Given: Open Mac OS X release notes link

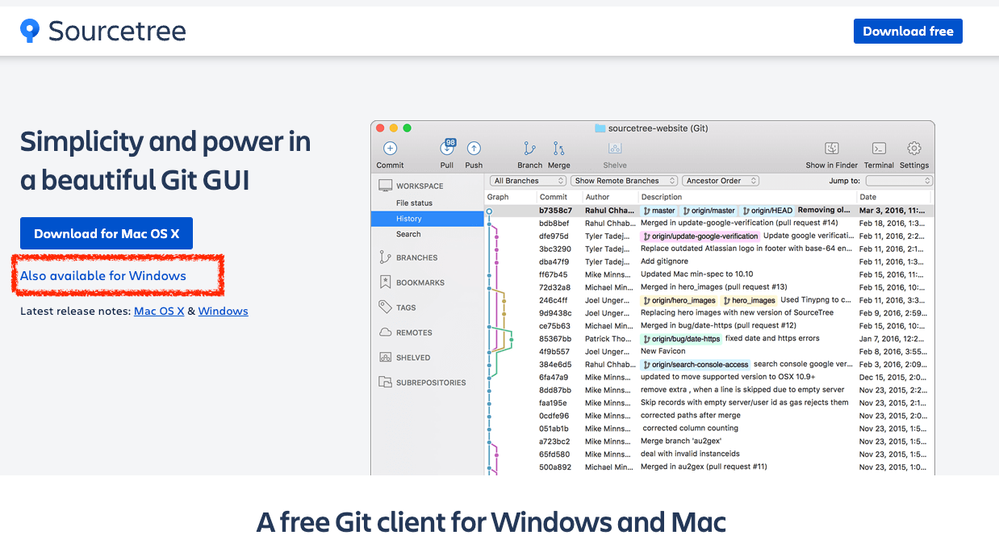Looking at the screenshot, I should (x=159, y=311).
